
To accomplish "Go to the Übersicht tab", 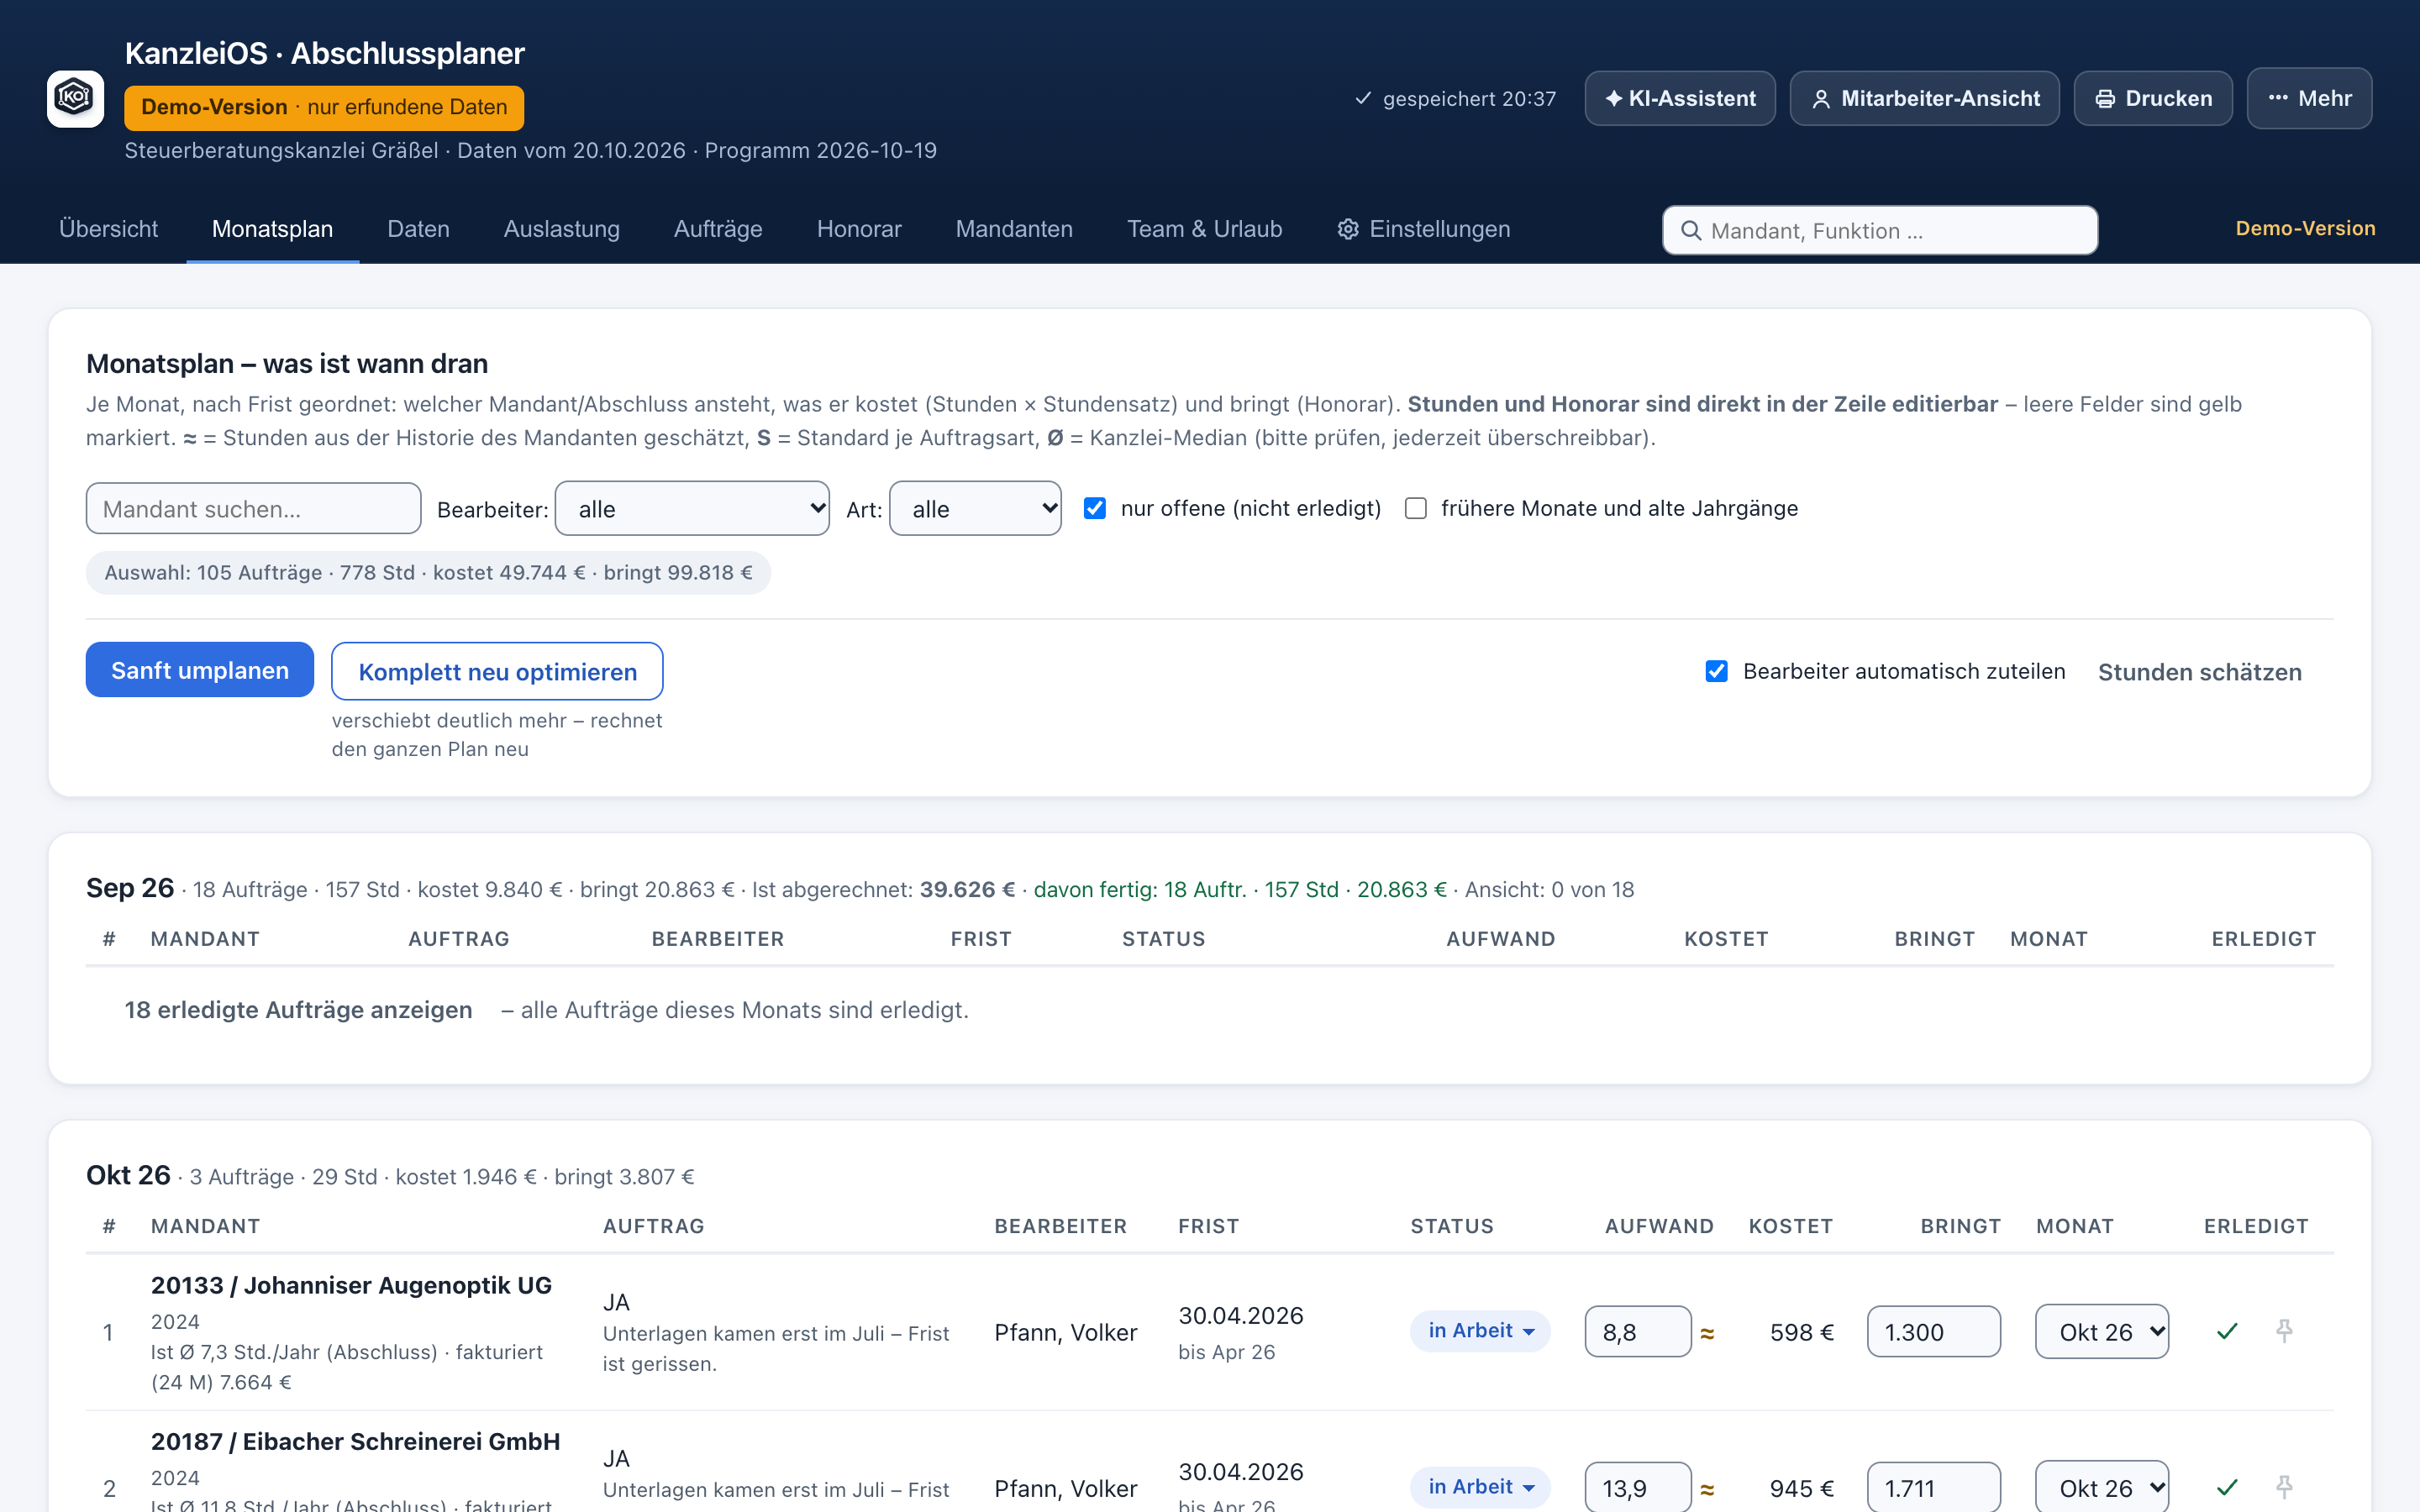I will coord(108,229).
